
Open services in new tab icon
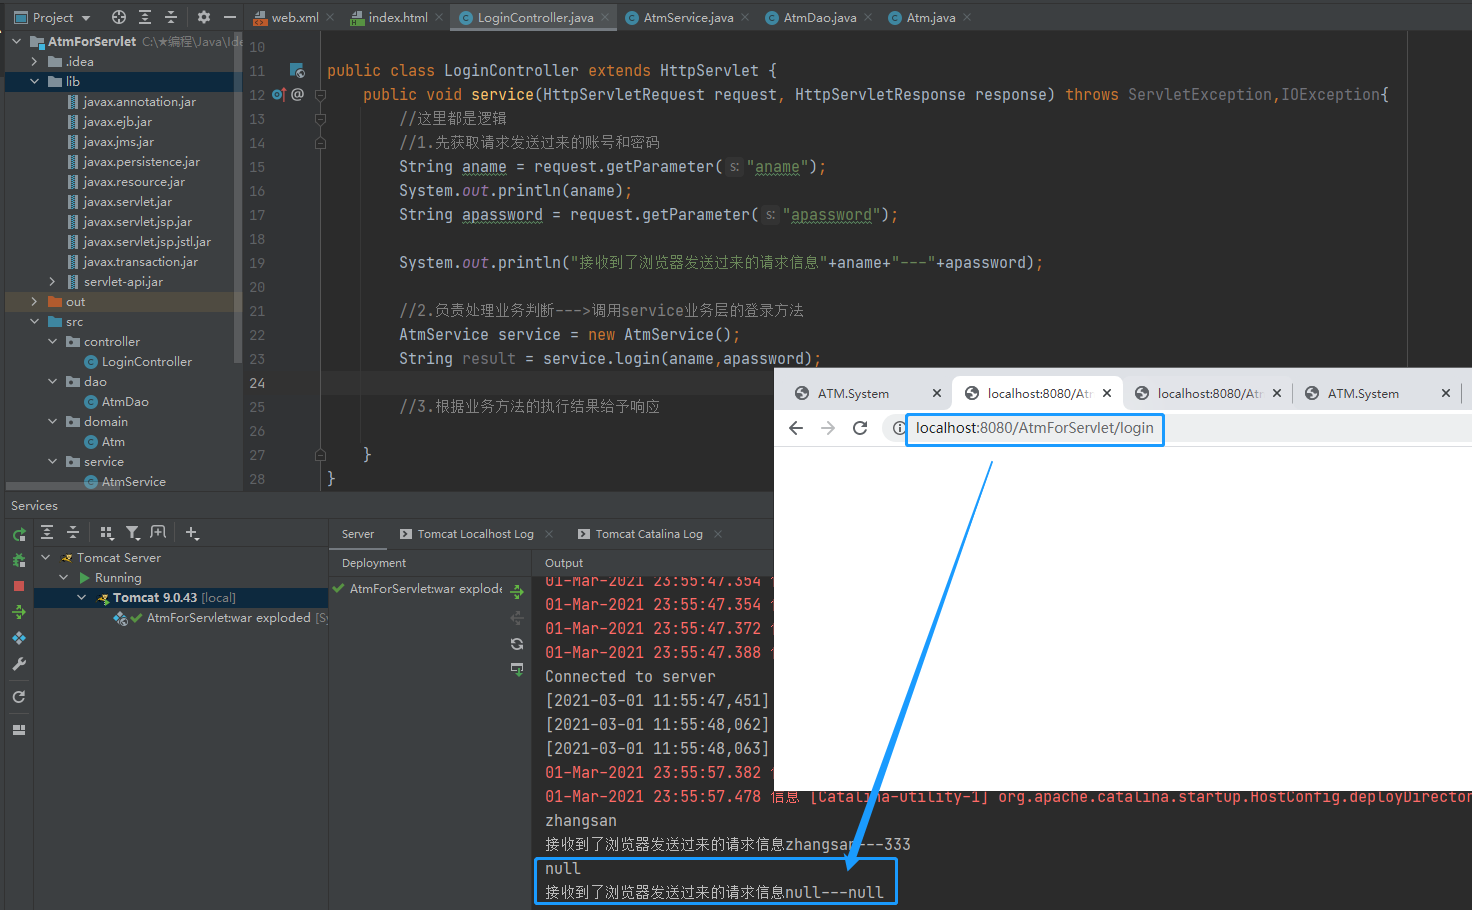click(158, 533)
